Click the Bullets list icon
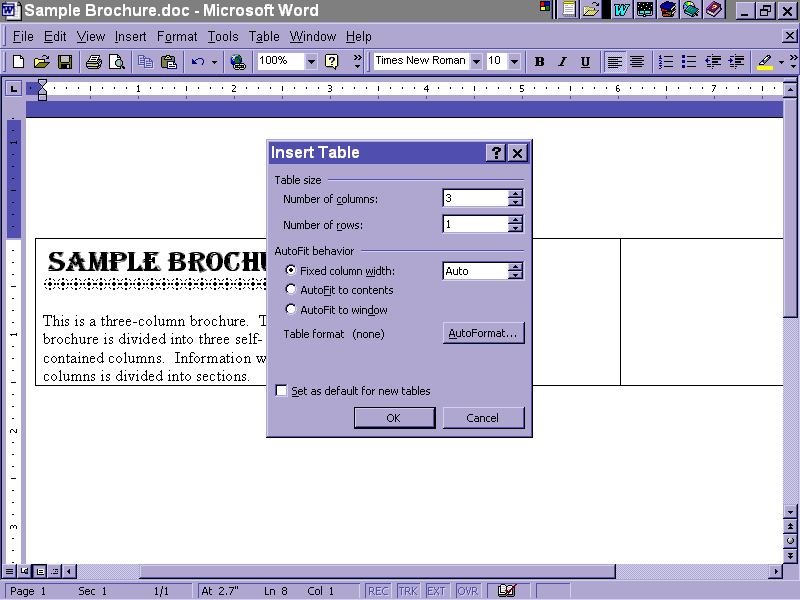This screenshot has width=800, height=600. pos(689,62)
